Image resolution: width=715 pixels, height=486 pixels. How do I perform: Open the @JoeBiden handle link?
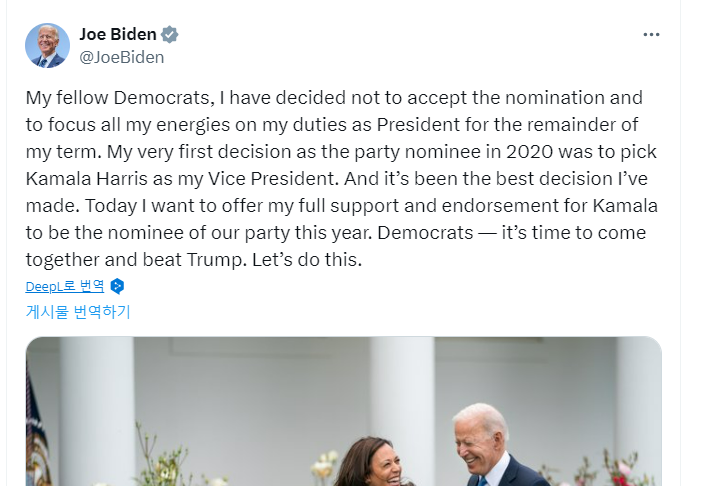pyautogui.click(x=121, y=57)
